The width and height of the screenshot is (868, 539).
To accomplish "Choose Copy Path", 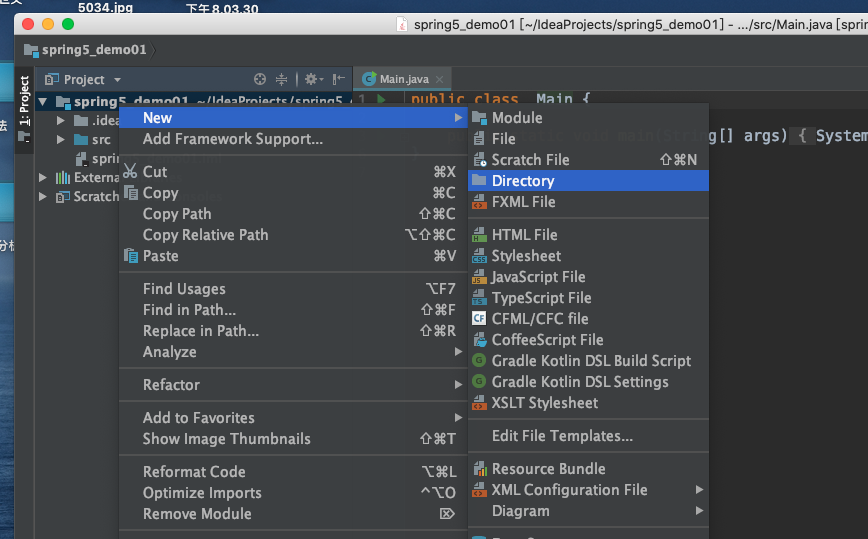I will point(293,214).
